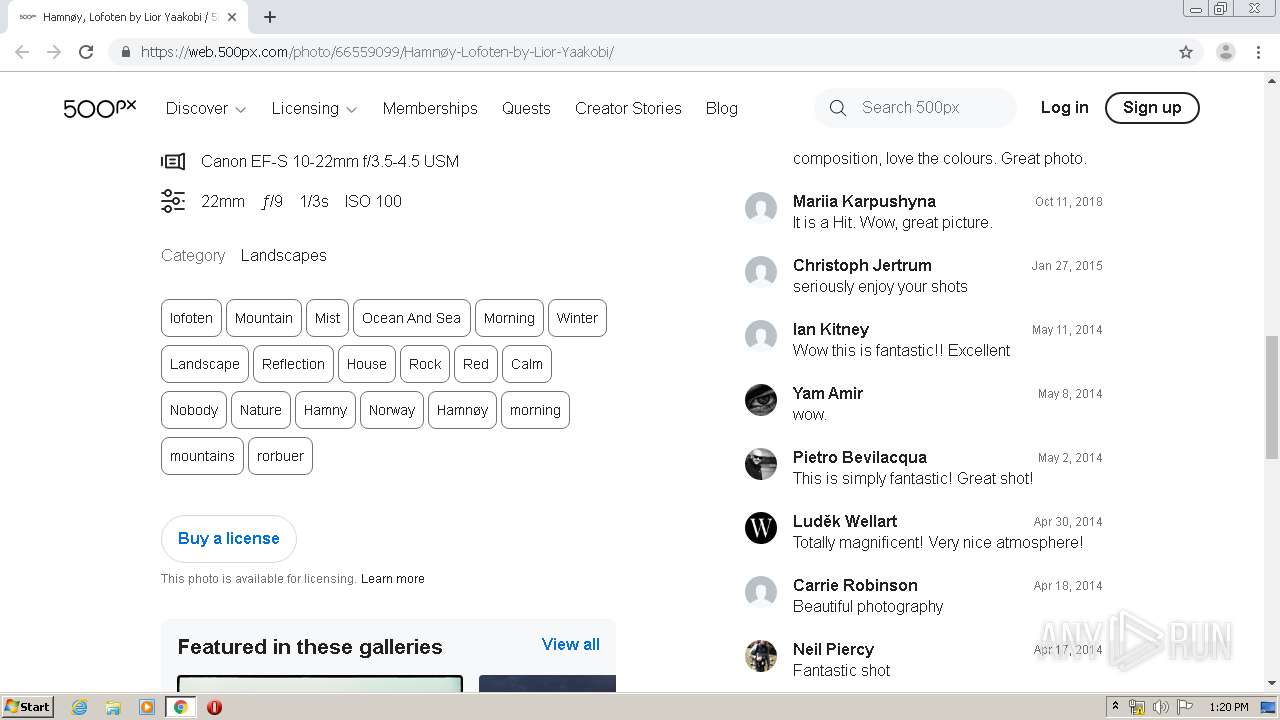Go back to previous page
Viewport: 1280px width, 720px height.
tap(22, 52)
